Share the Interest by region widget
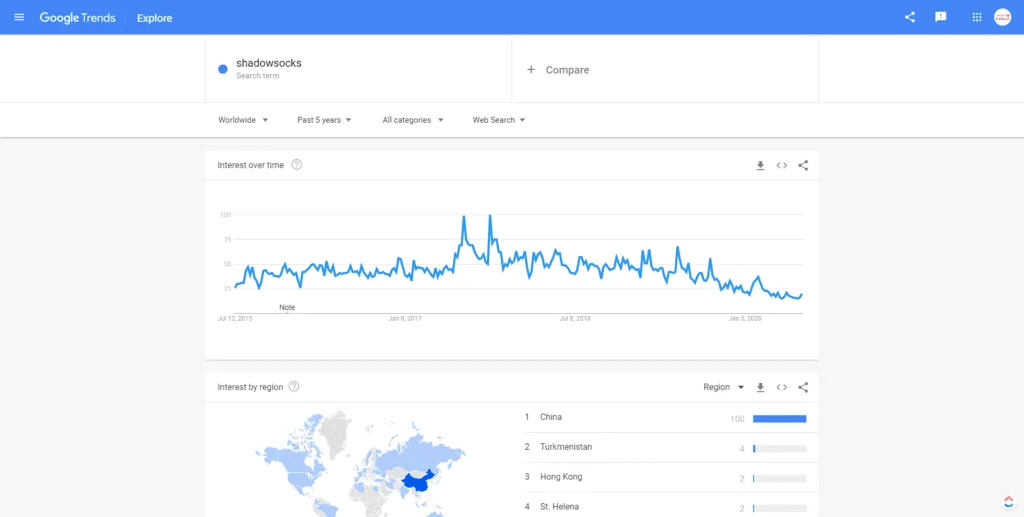This screenshot has width=1024, height=517. click(803, 388)
